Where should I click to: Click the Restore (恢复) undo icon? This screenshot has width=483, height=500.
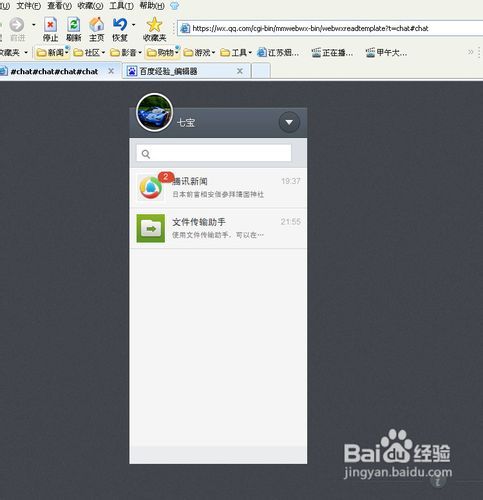click(x=120, y=25)
